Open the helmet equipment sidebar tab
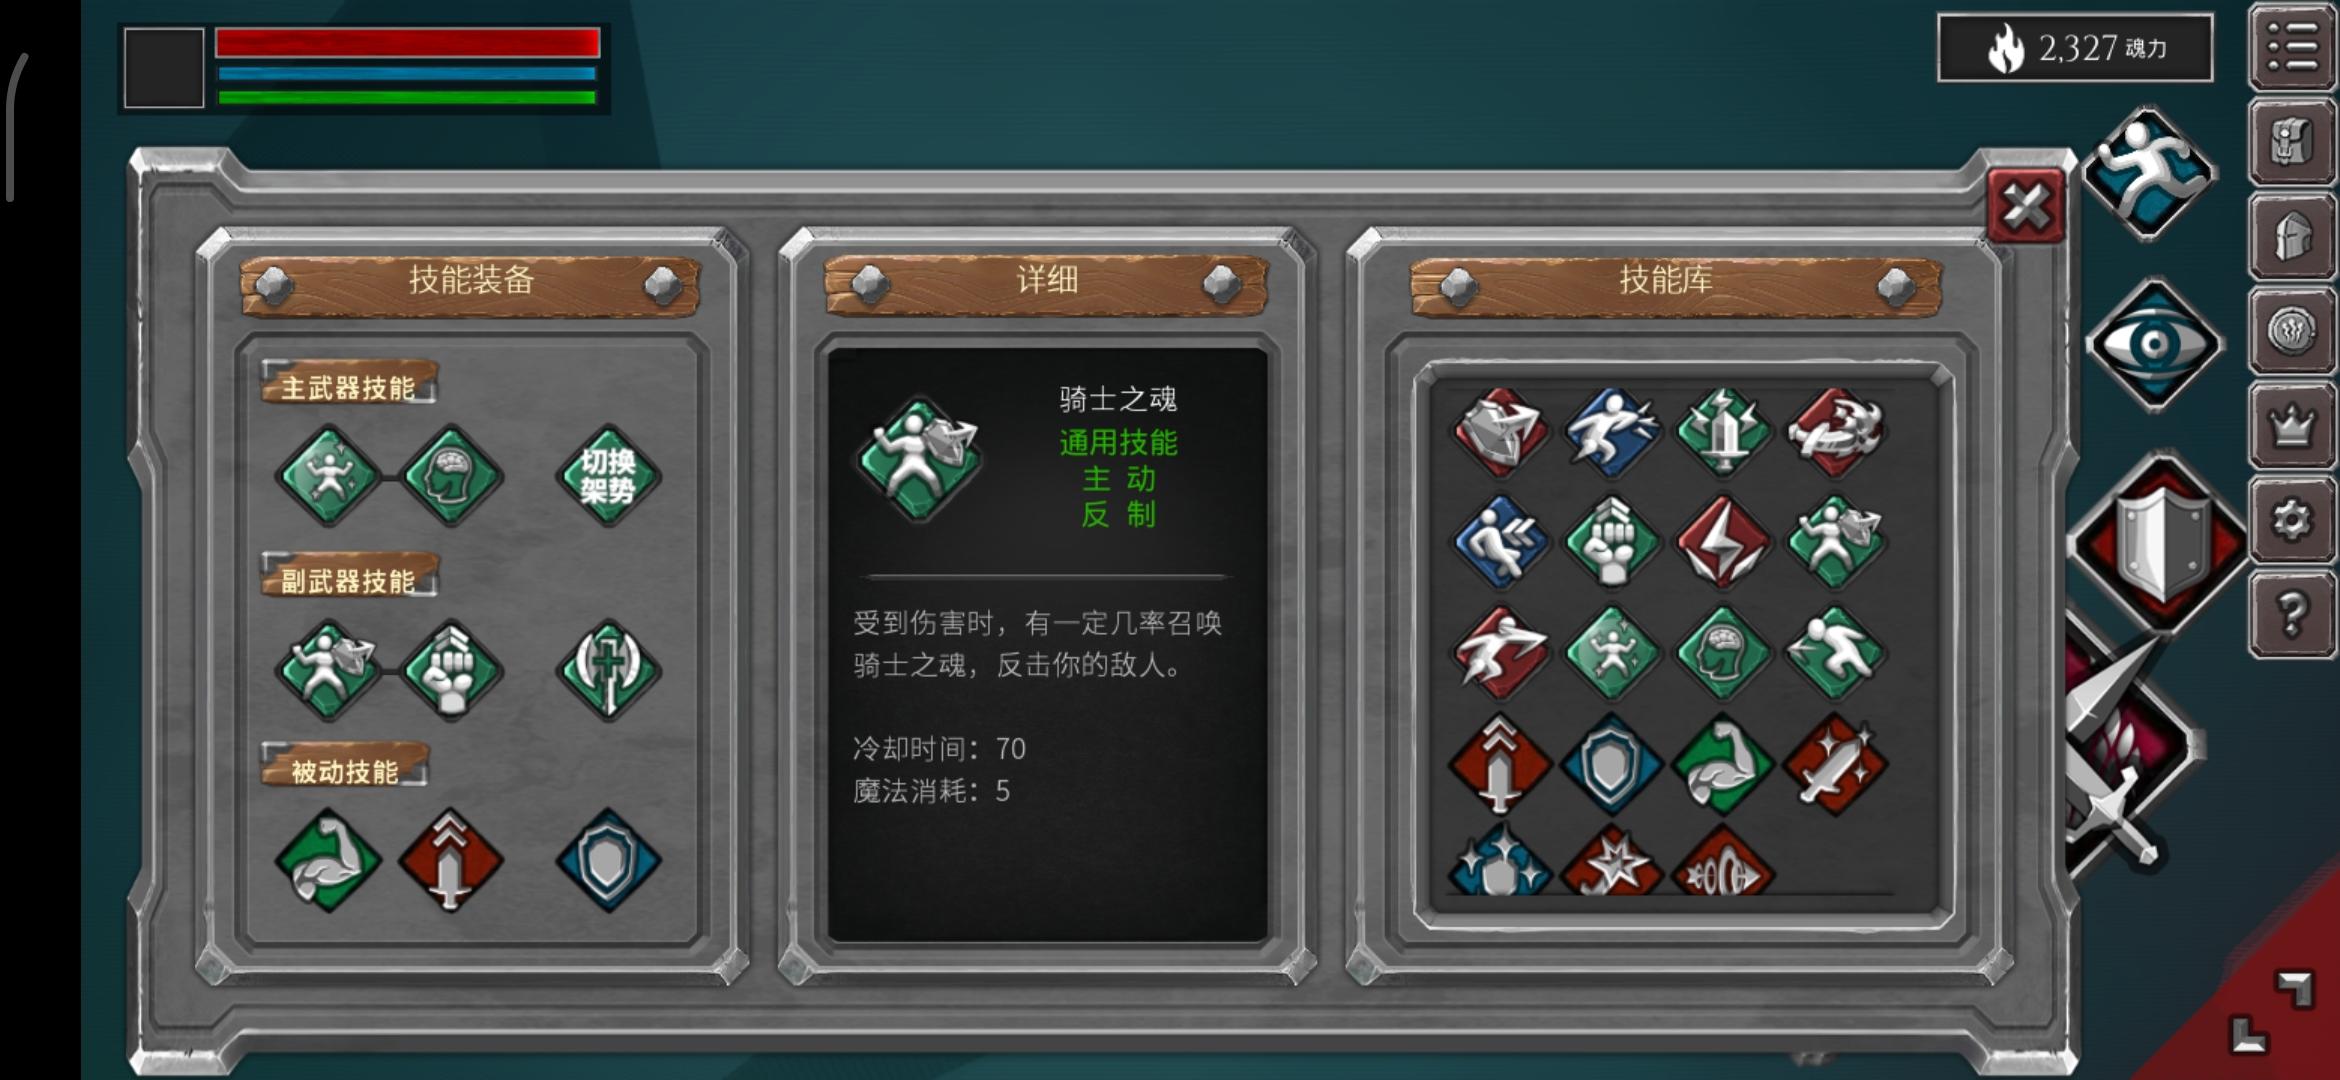Image resolution: width=2340 pixels, height=1080 pixels. (x=2292, y=236)
